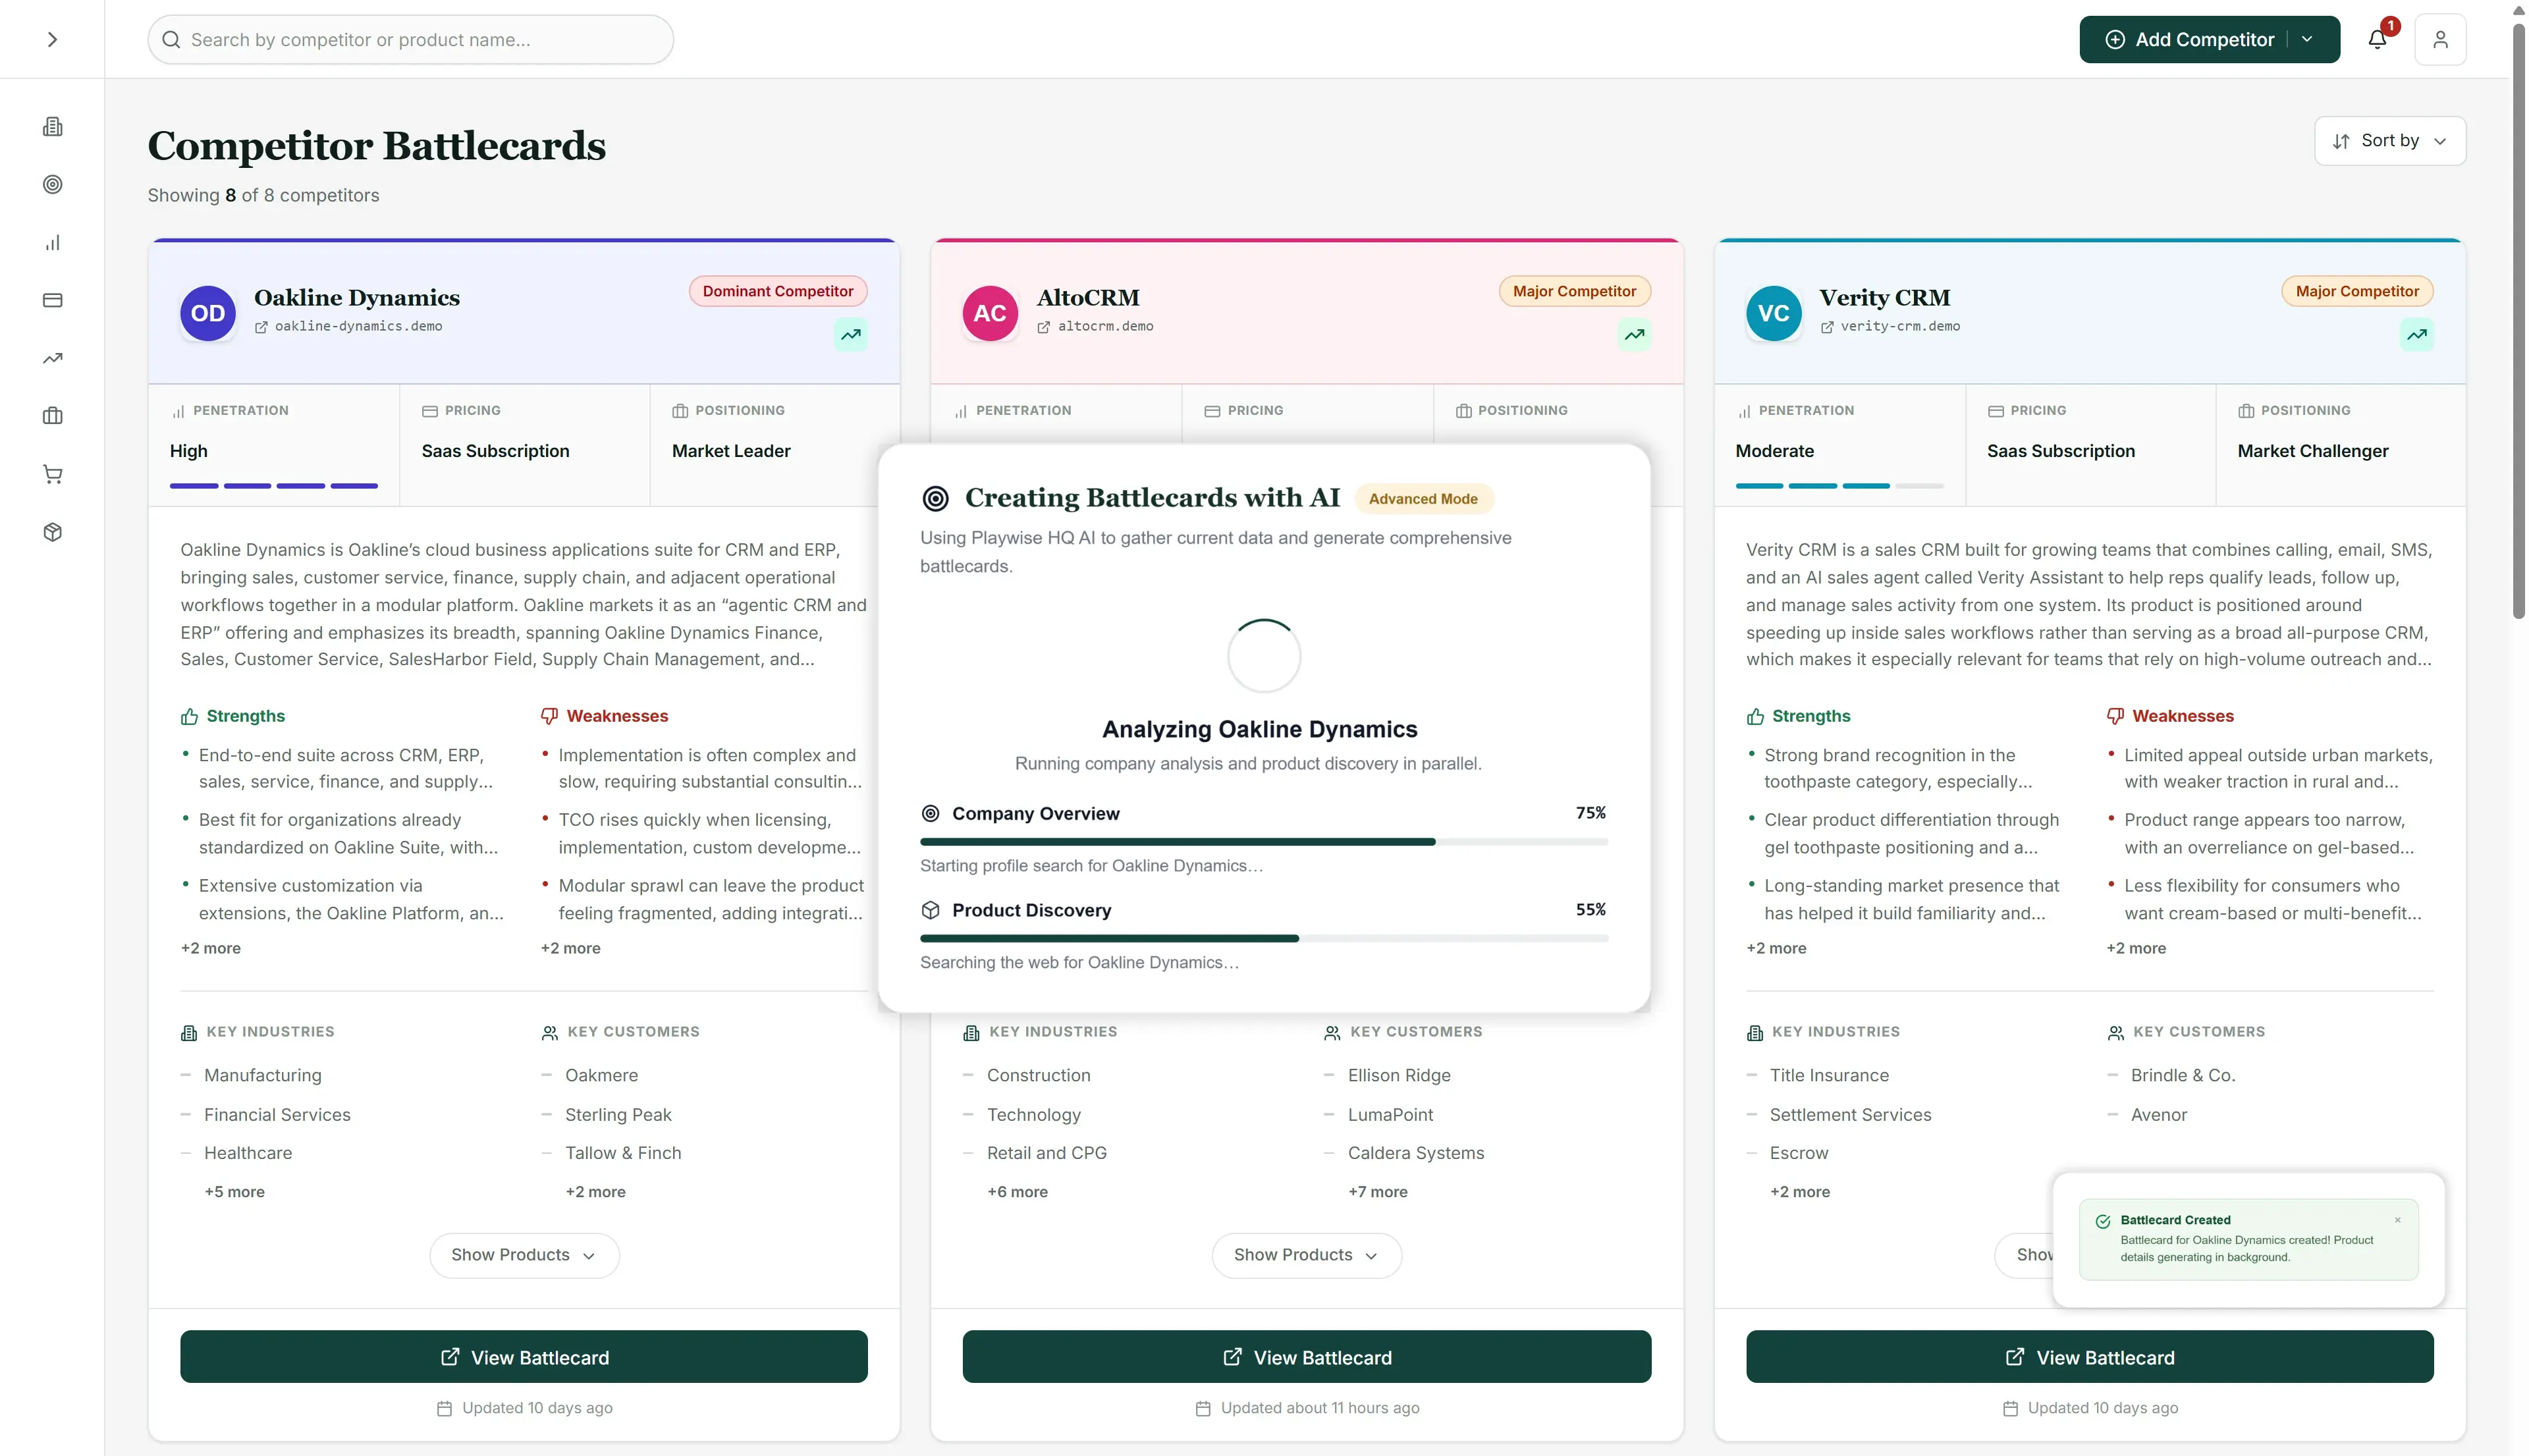Open the notifications bell
The image size is (2529, 1456).
[x=2378, y=40]
